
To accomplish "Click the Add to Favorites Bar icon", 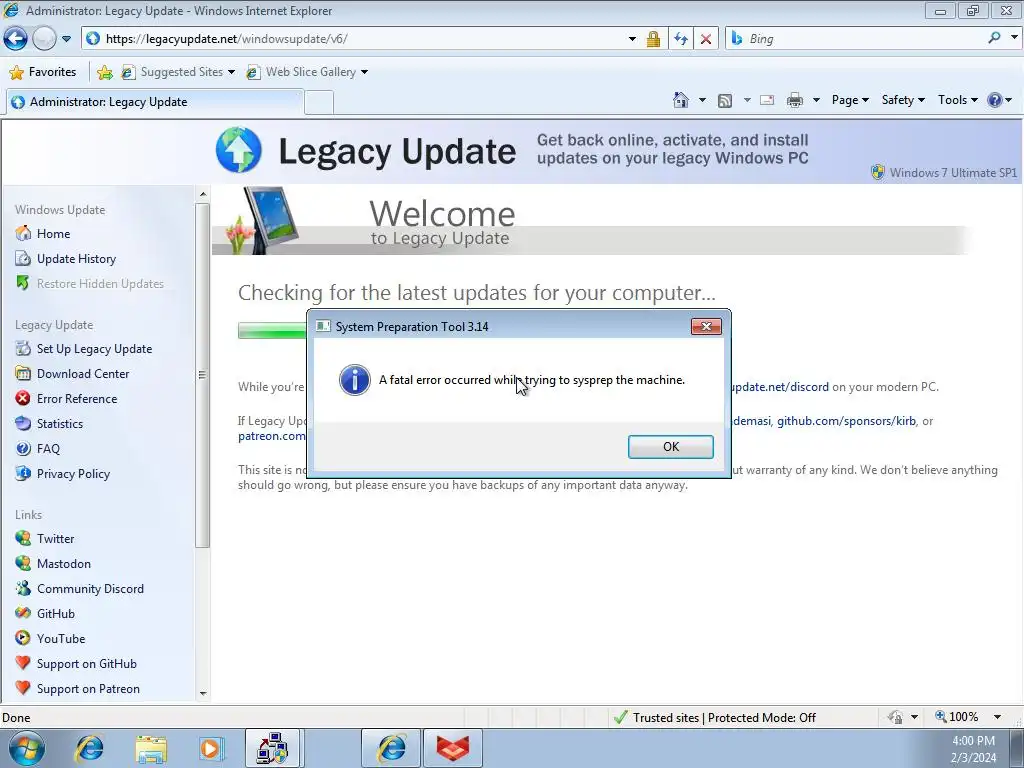I will pyautogui.click(x=104, y=72).
